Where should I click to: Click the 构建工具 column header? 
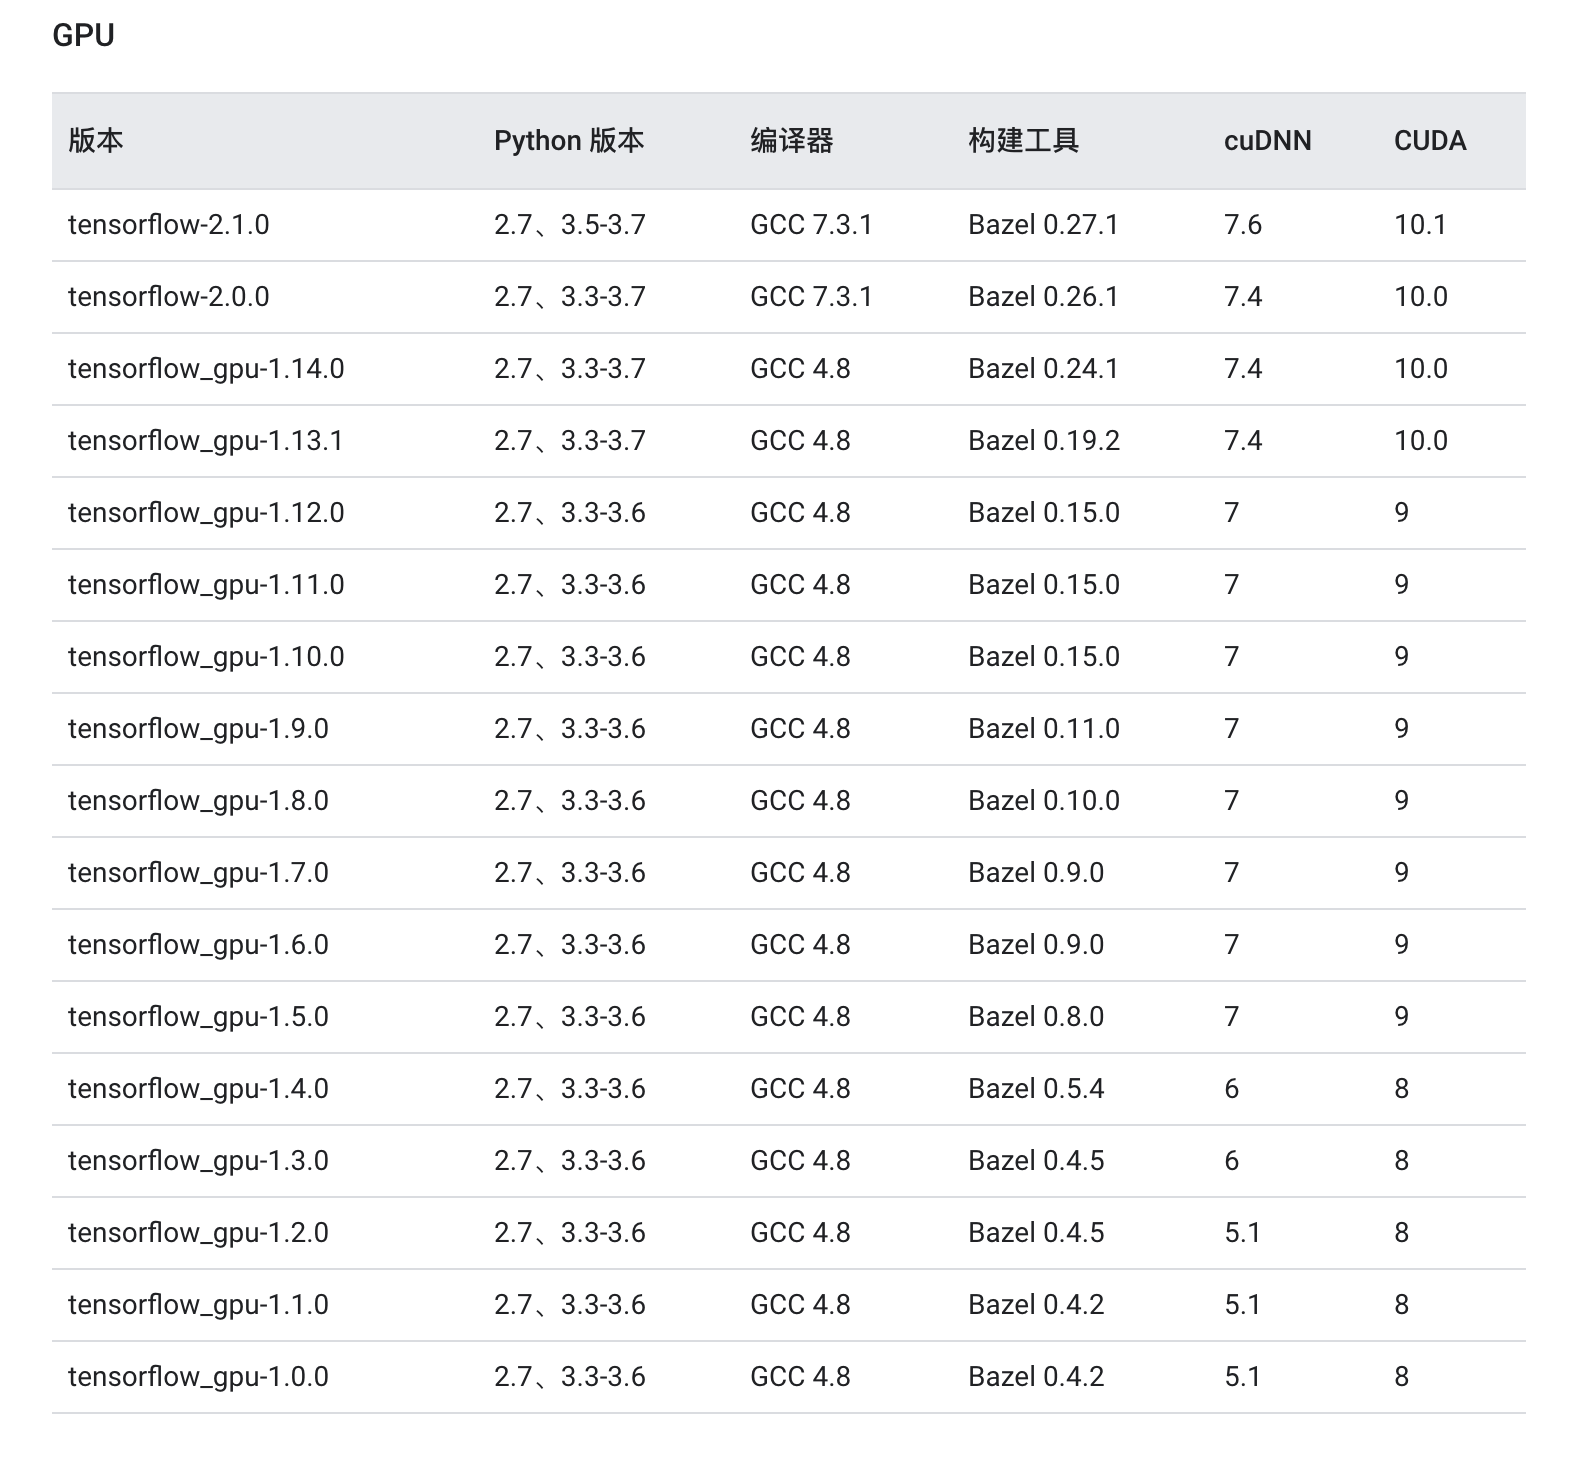pyautogui.click(x=1024, y=141)
